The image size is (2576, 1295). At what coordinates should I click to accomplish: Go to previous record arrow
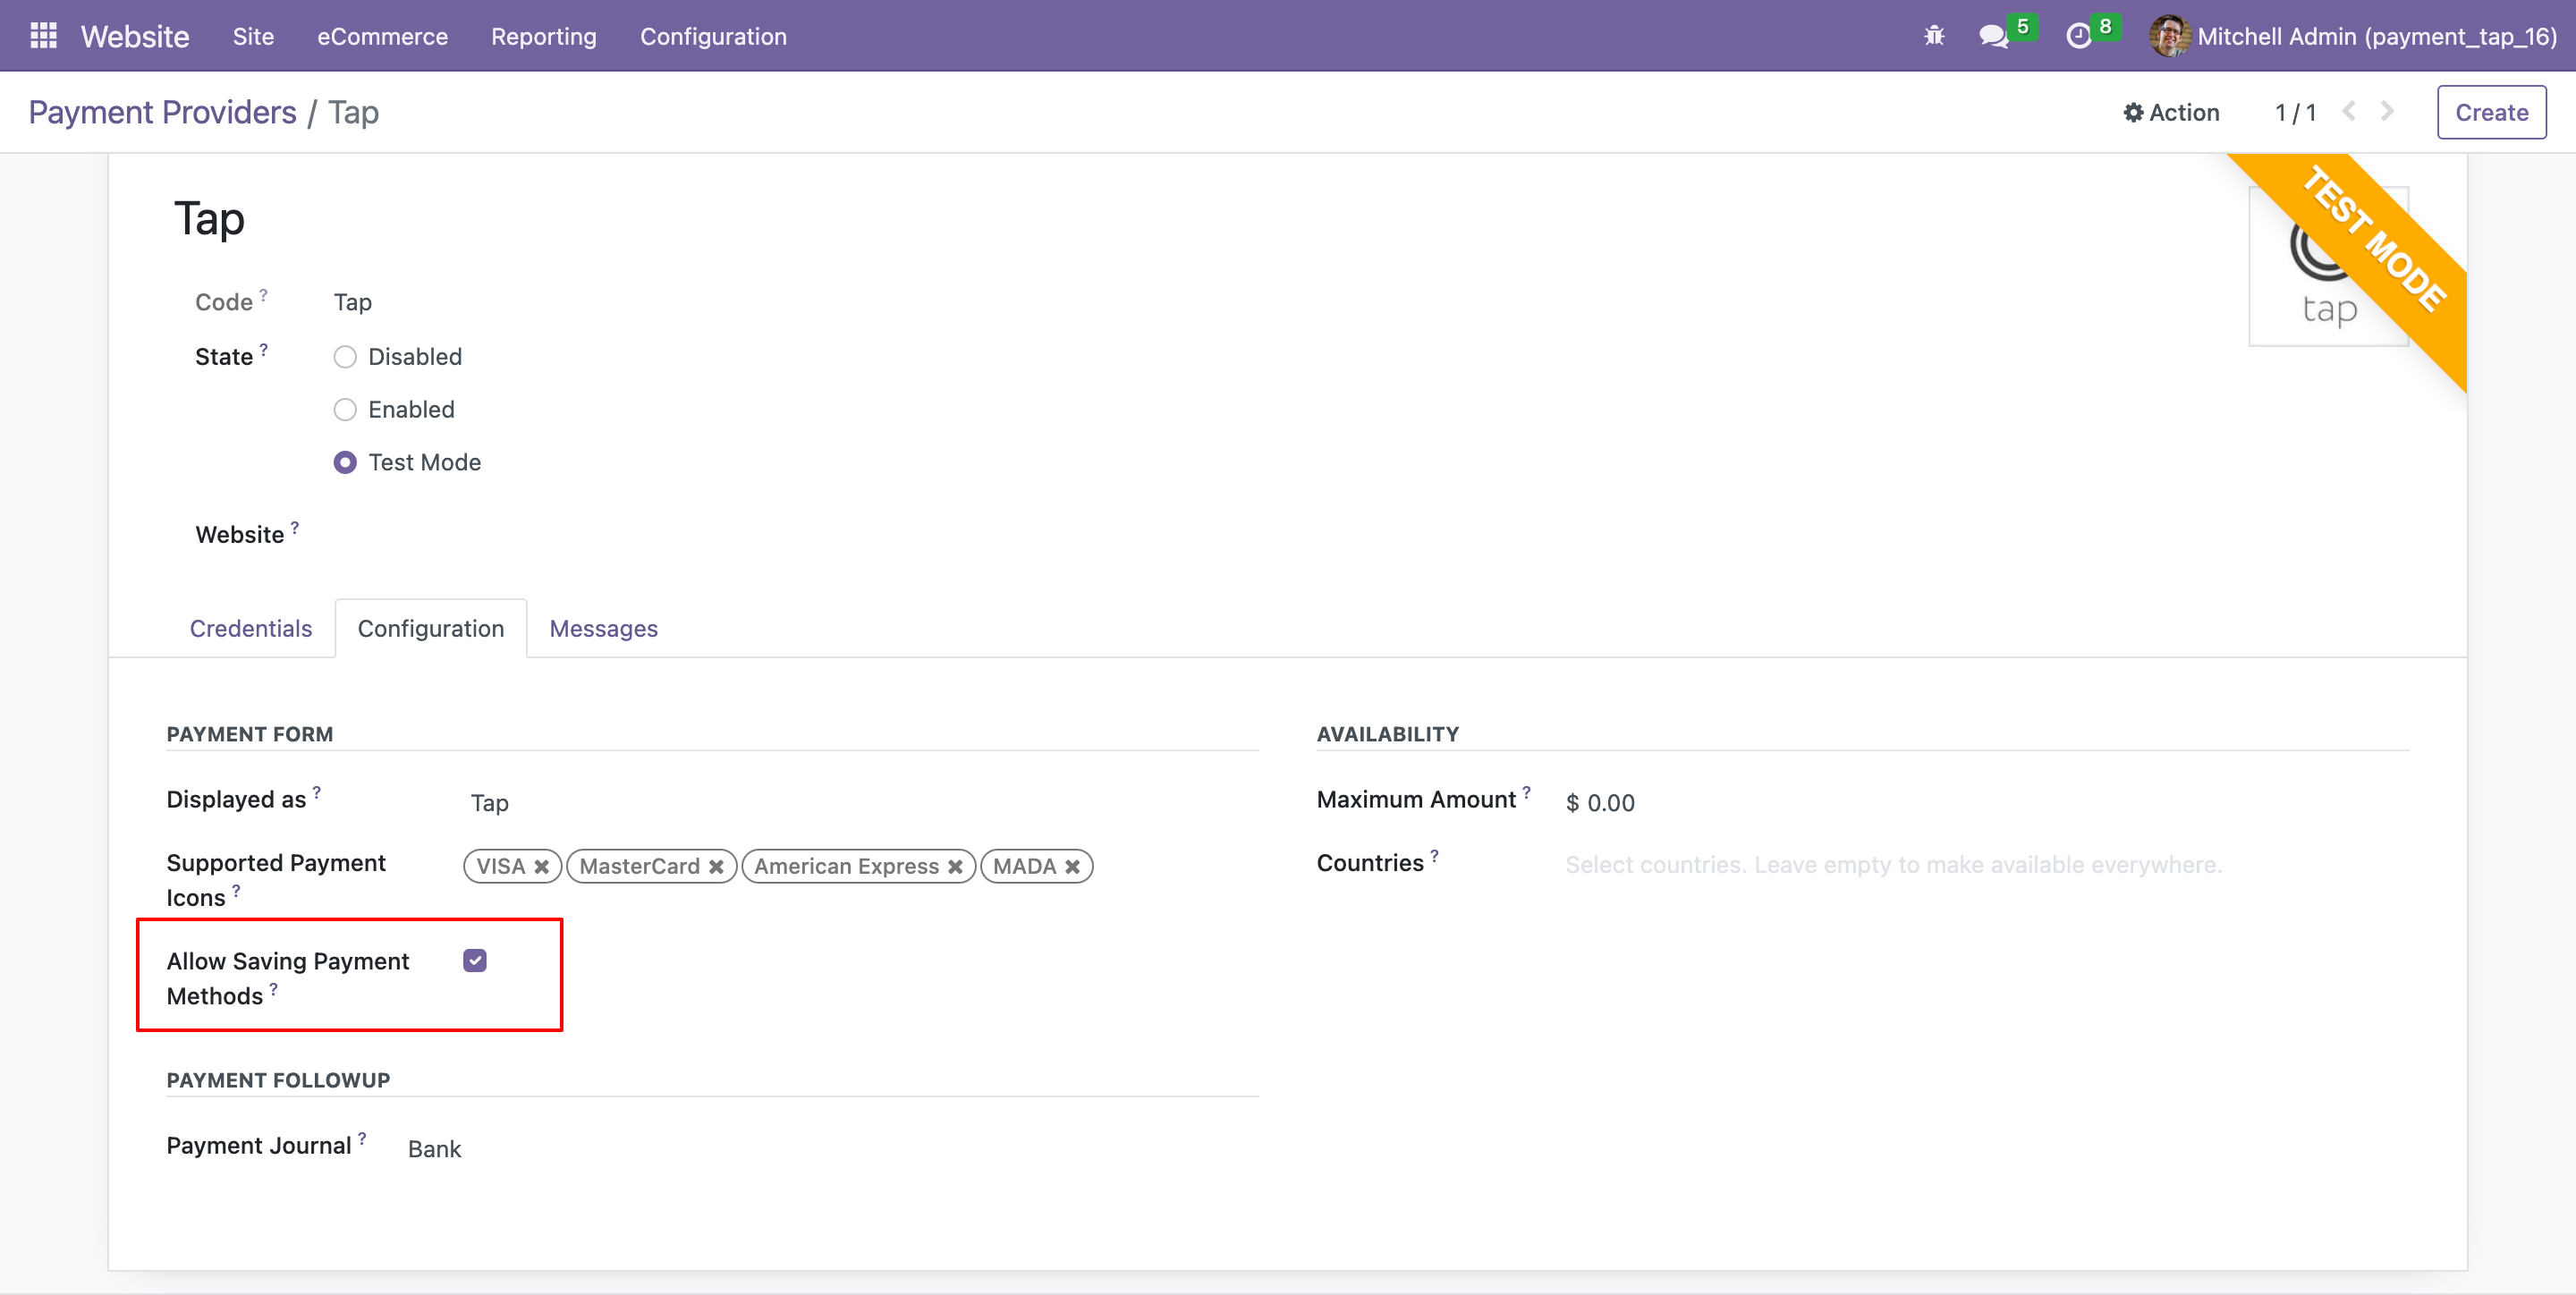(x=2349, y=111)
